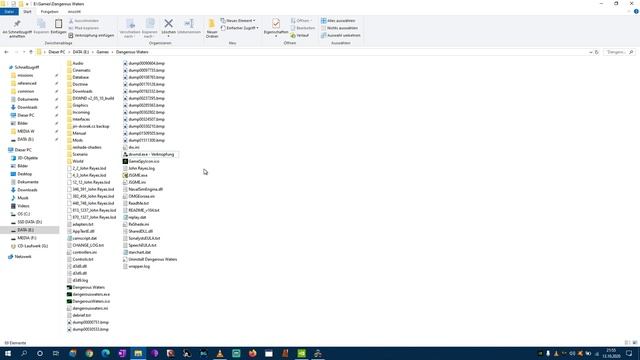Open the address bar history dropdown
Screen dimensions: 640x360
(591, 52)
